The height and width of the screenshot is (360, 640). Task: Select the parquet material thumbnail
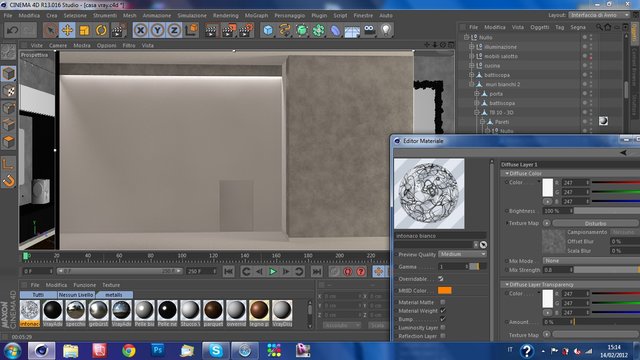click(x=213, y=313)
